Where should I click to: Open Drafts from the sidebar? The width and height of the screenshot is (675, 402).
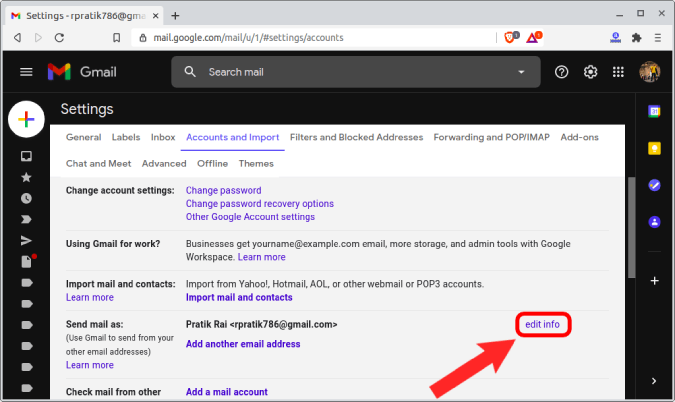point(26,262)
